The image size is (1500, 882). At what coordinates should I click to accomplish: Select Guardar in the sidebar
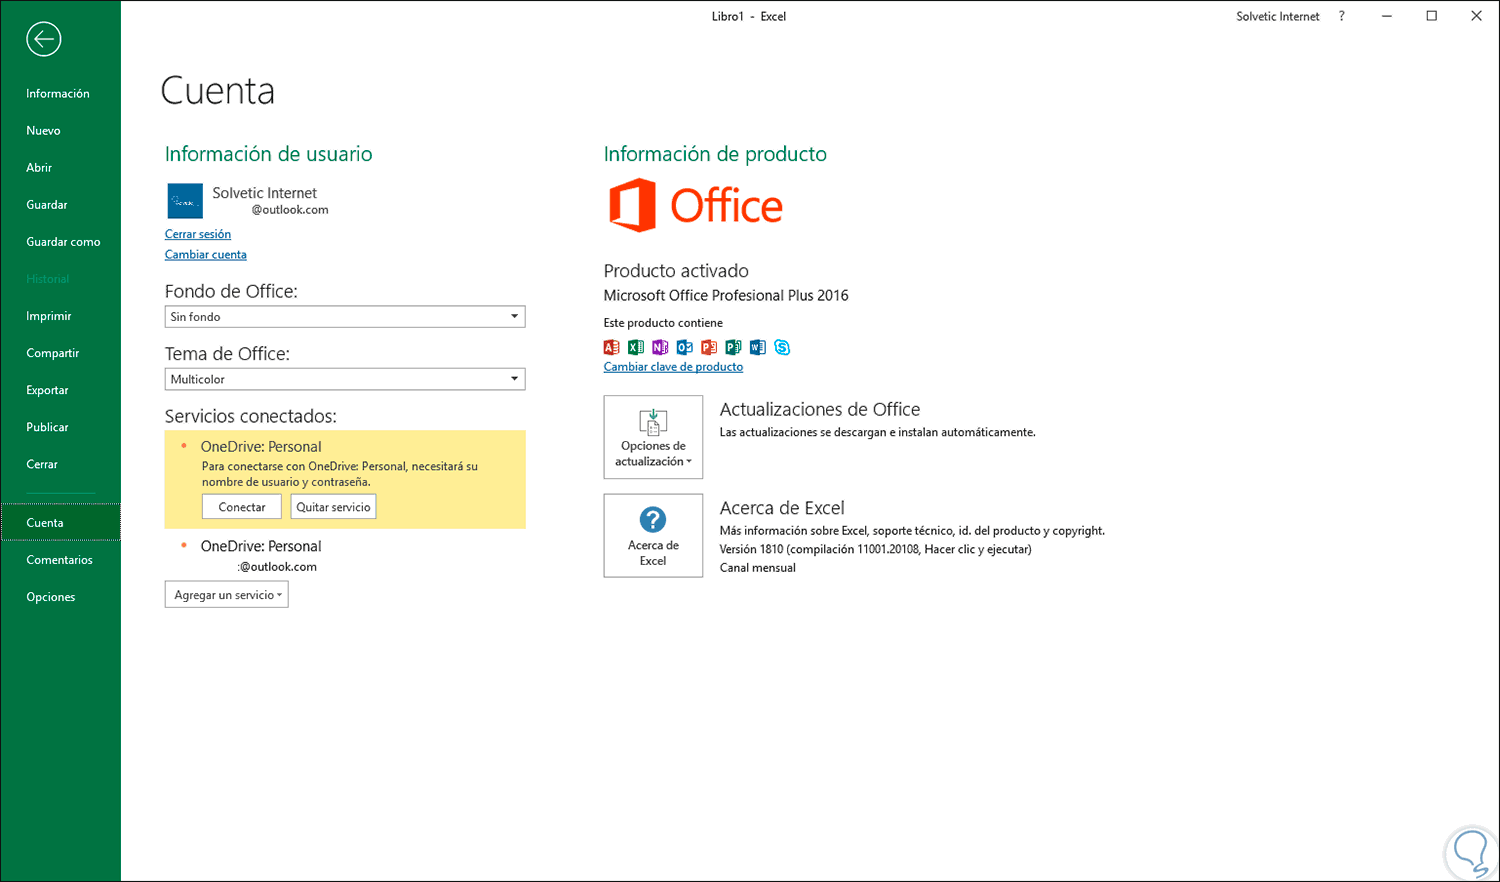click(x=47, y=205)
